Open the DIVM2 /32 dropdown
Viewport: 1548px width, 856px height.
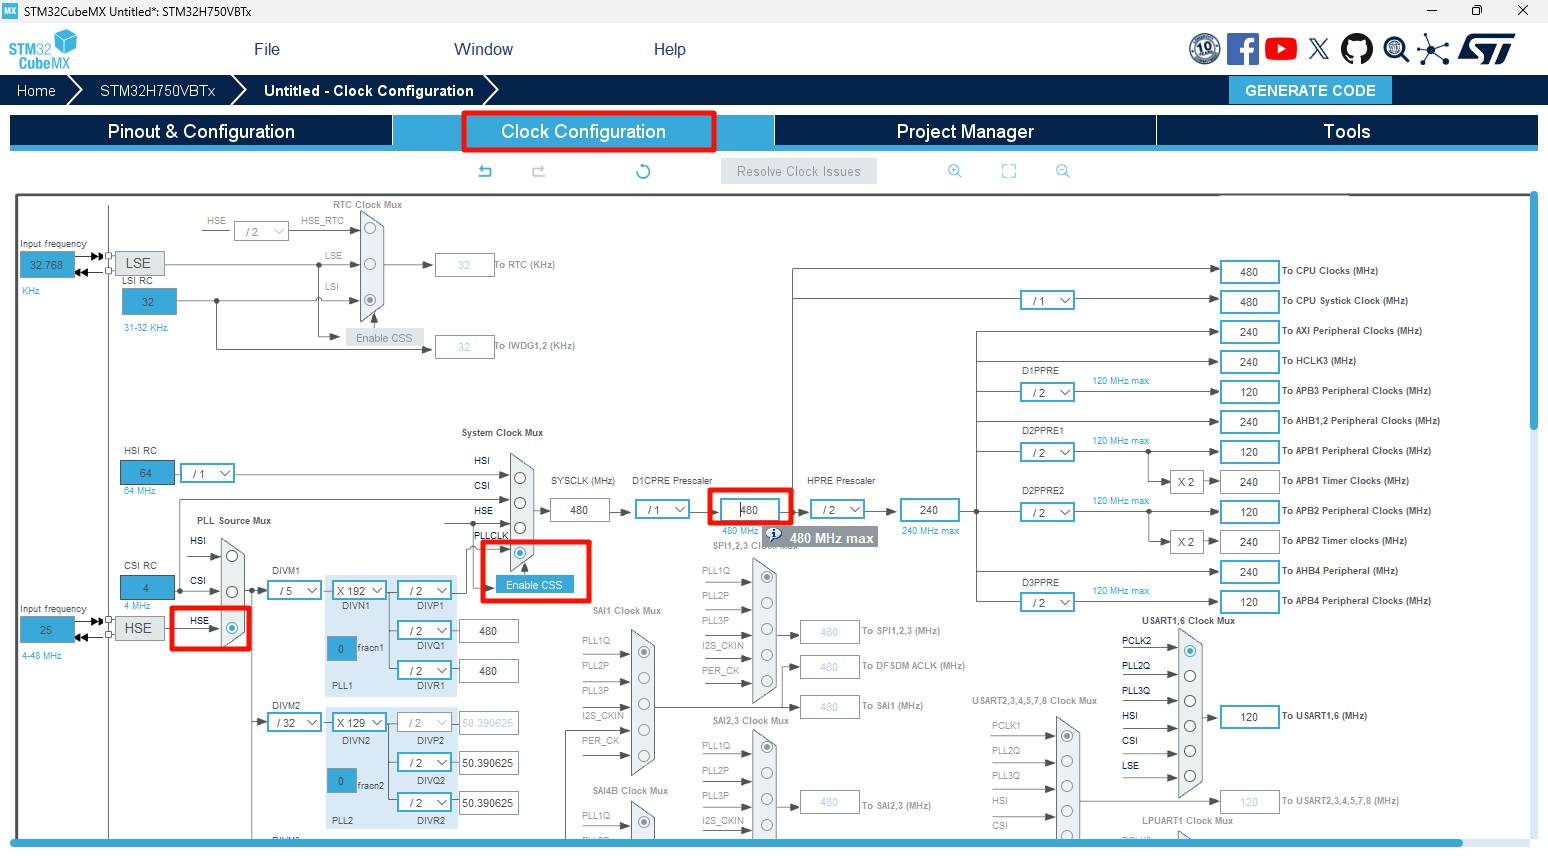[295, 722]
